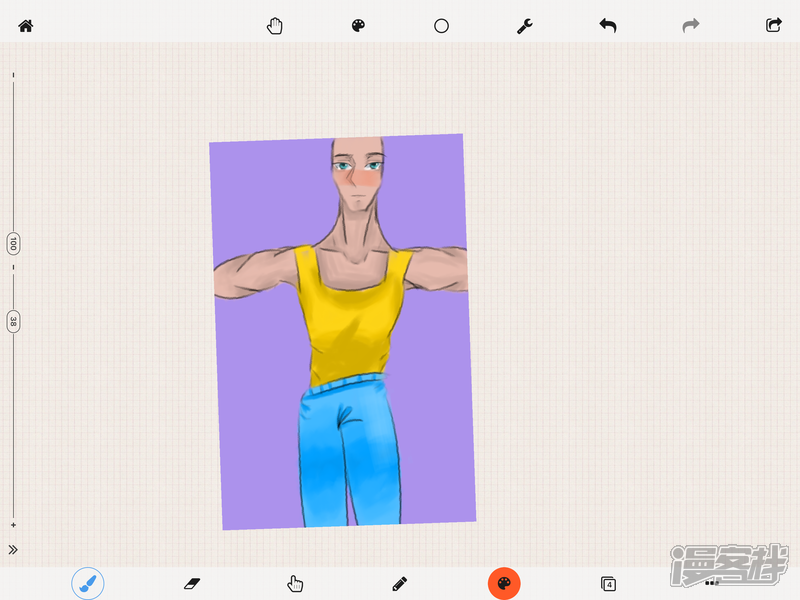Click the slider handle labeled 38
The width and height of the screenshot is (800, 600).
pyautogui.click(x=13, y=321)
